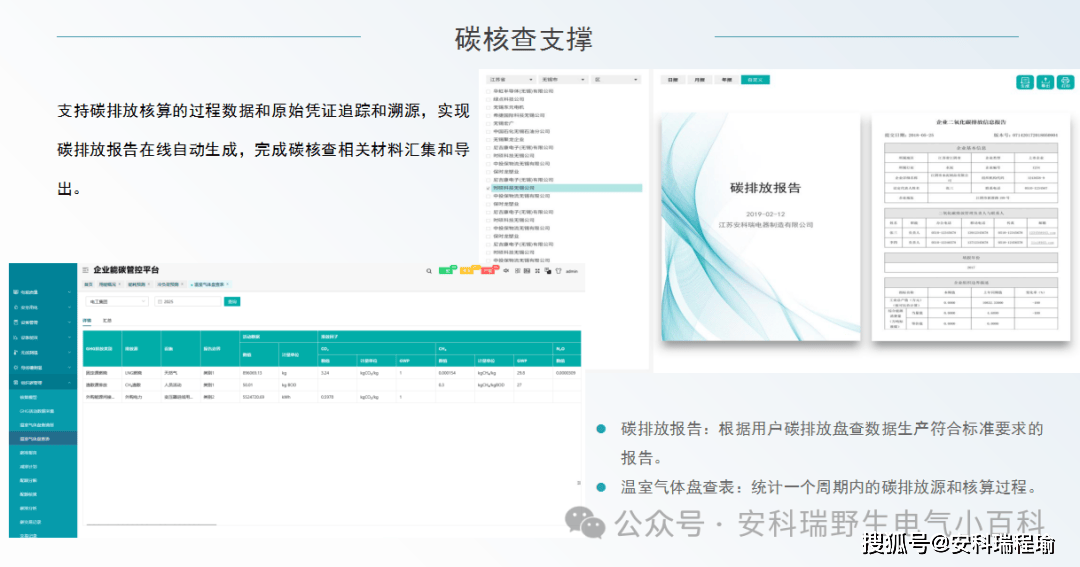Close the 用能概况 tab with its x
Screen dimensions: 1080x567
click(x=120, y=284)
